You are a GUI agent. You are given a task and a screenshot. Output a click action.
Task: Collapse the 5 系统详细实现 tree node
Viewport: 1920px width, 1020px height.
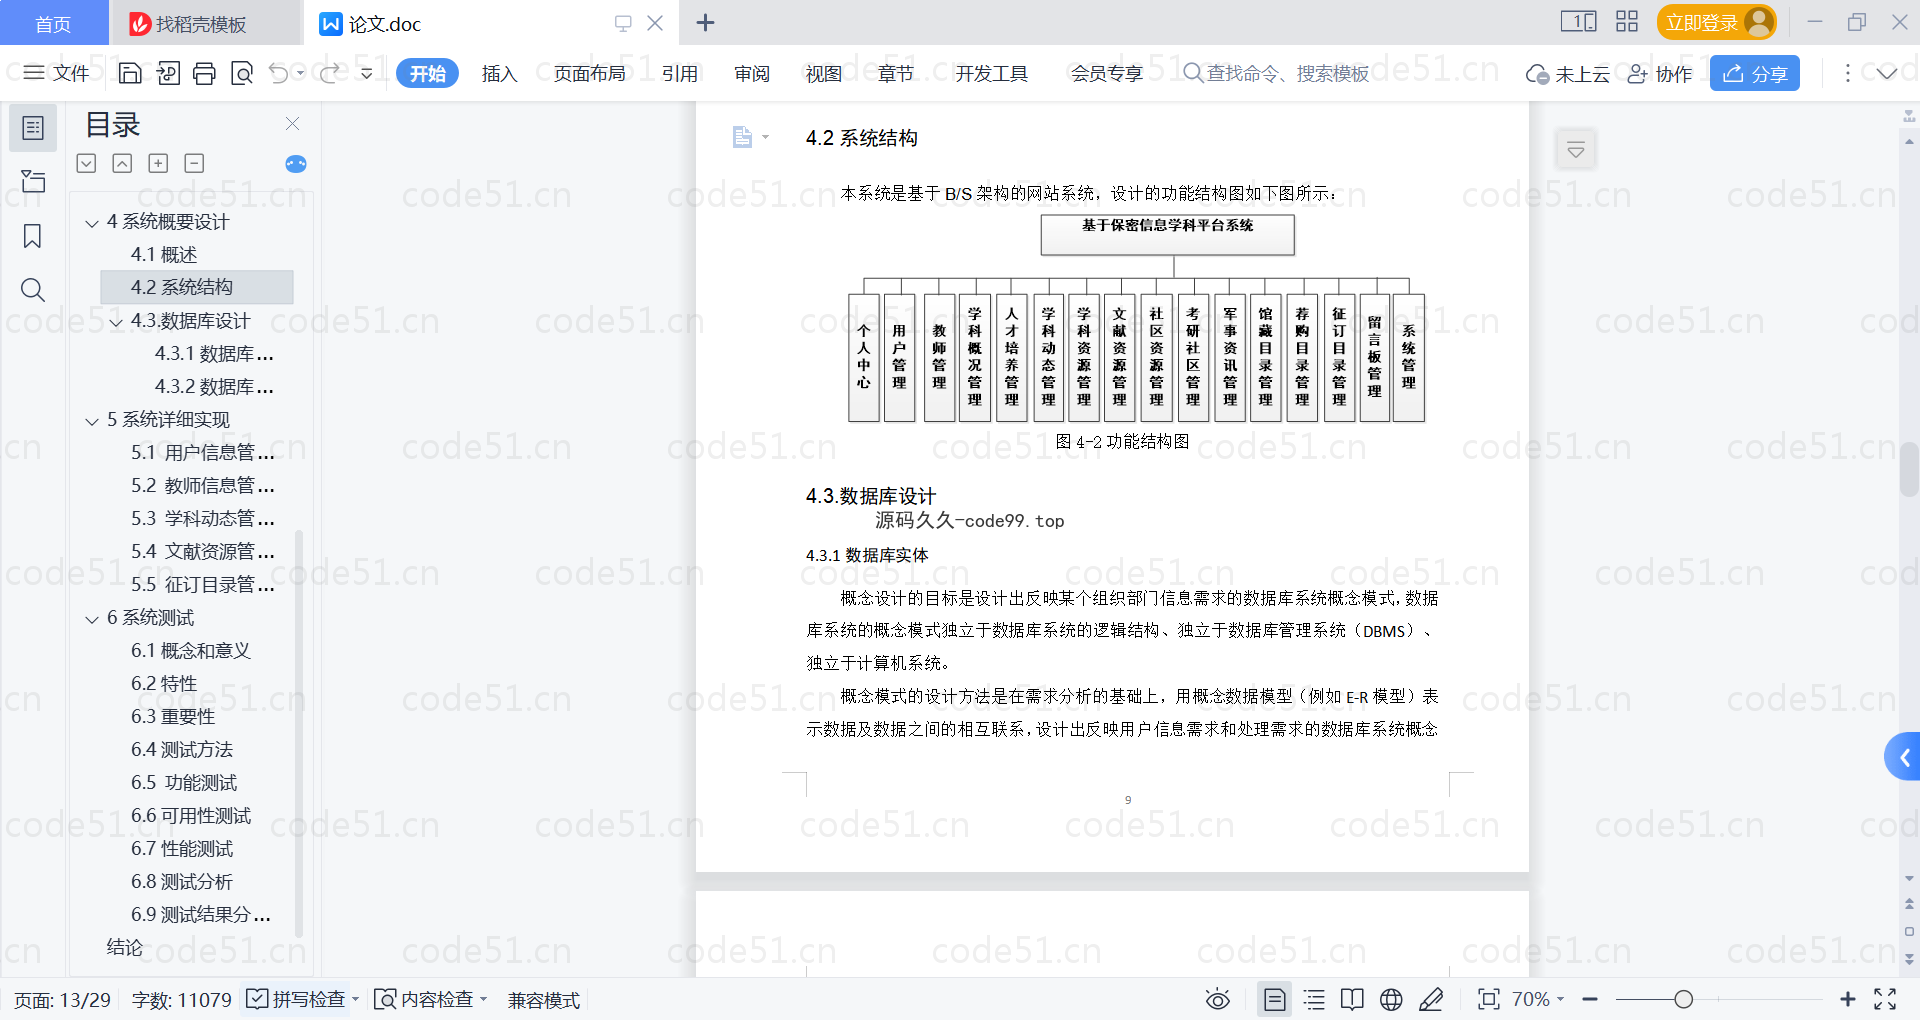coord(92,421)
